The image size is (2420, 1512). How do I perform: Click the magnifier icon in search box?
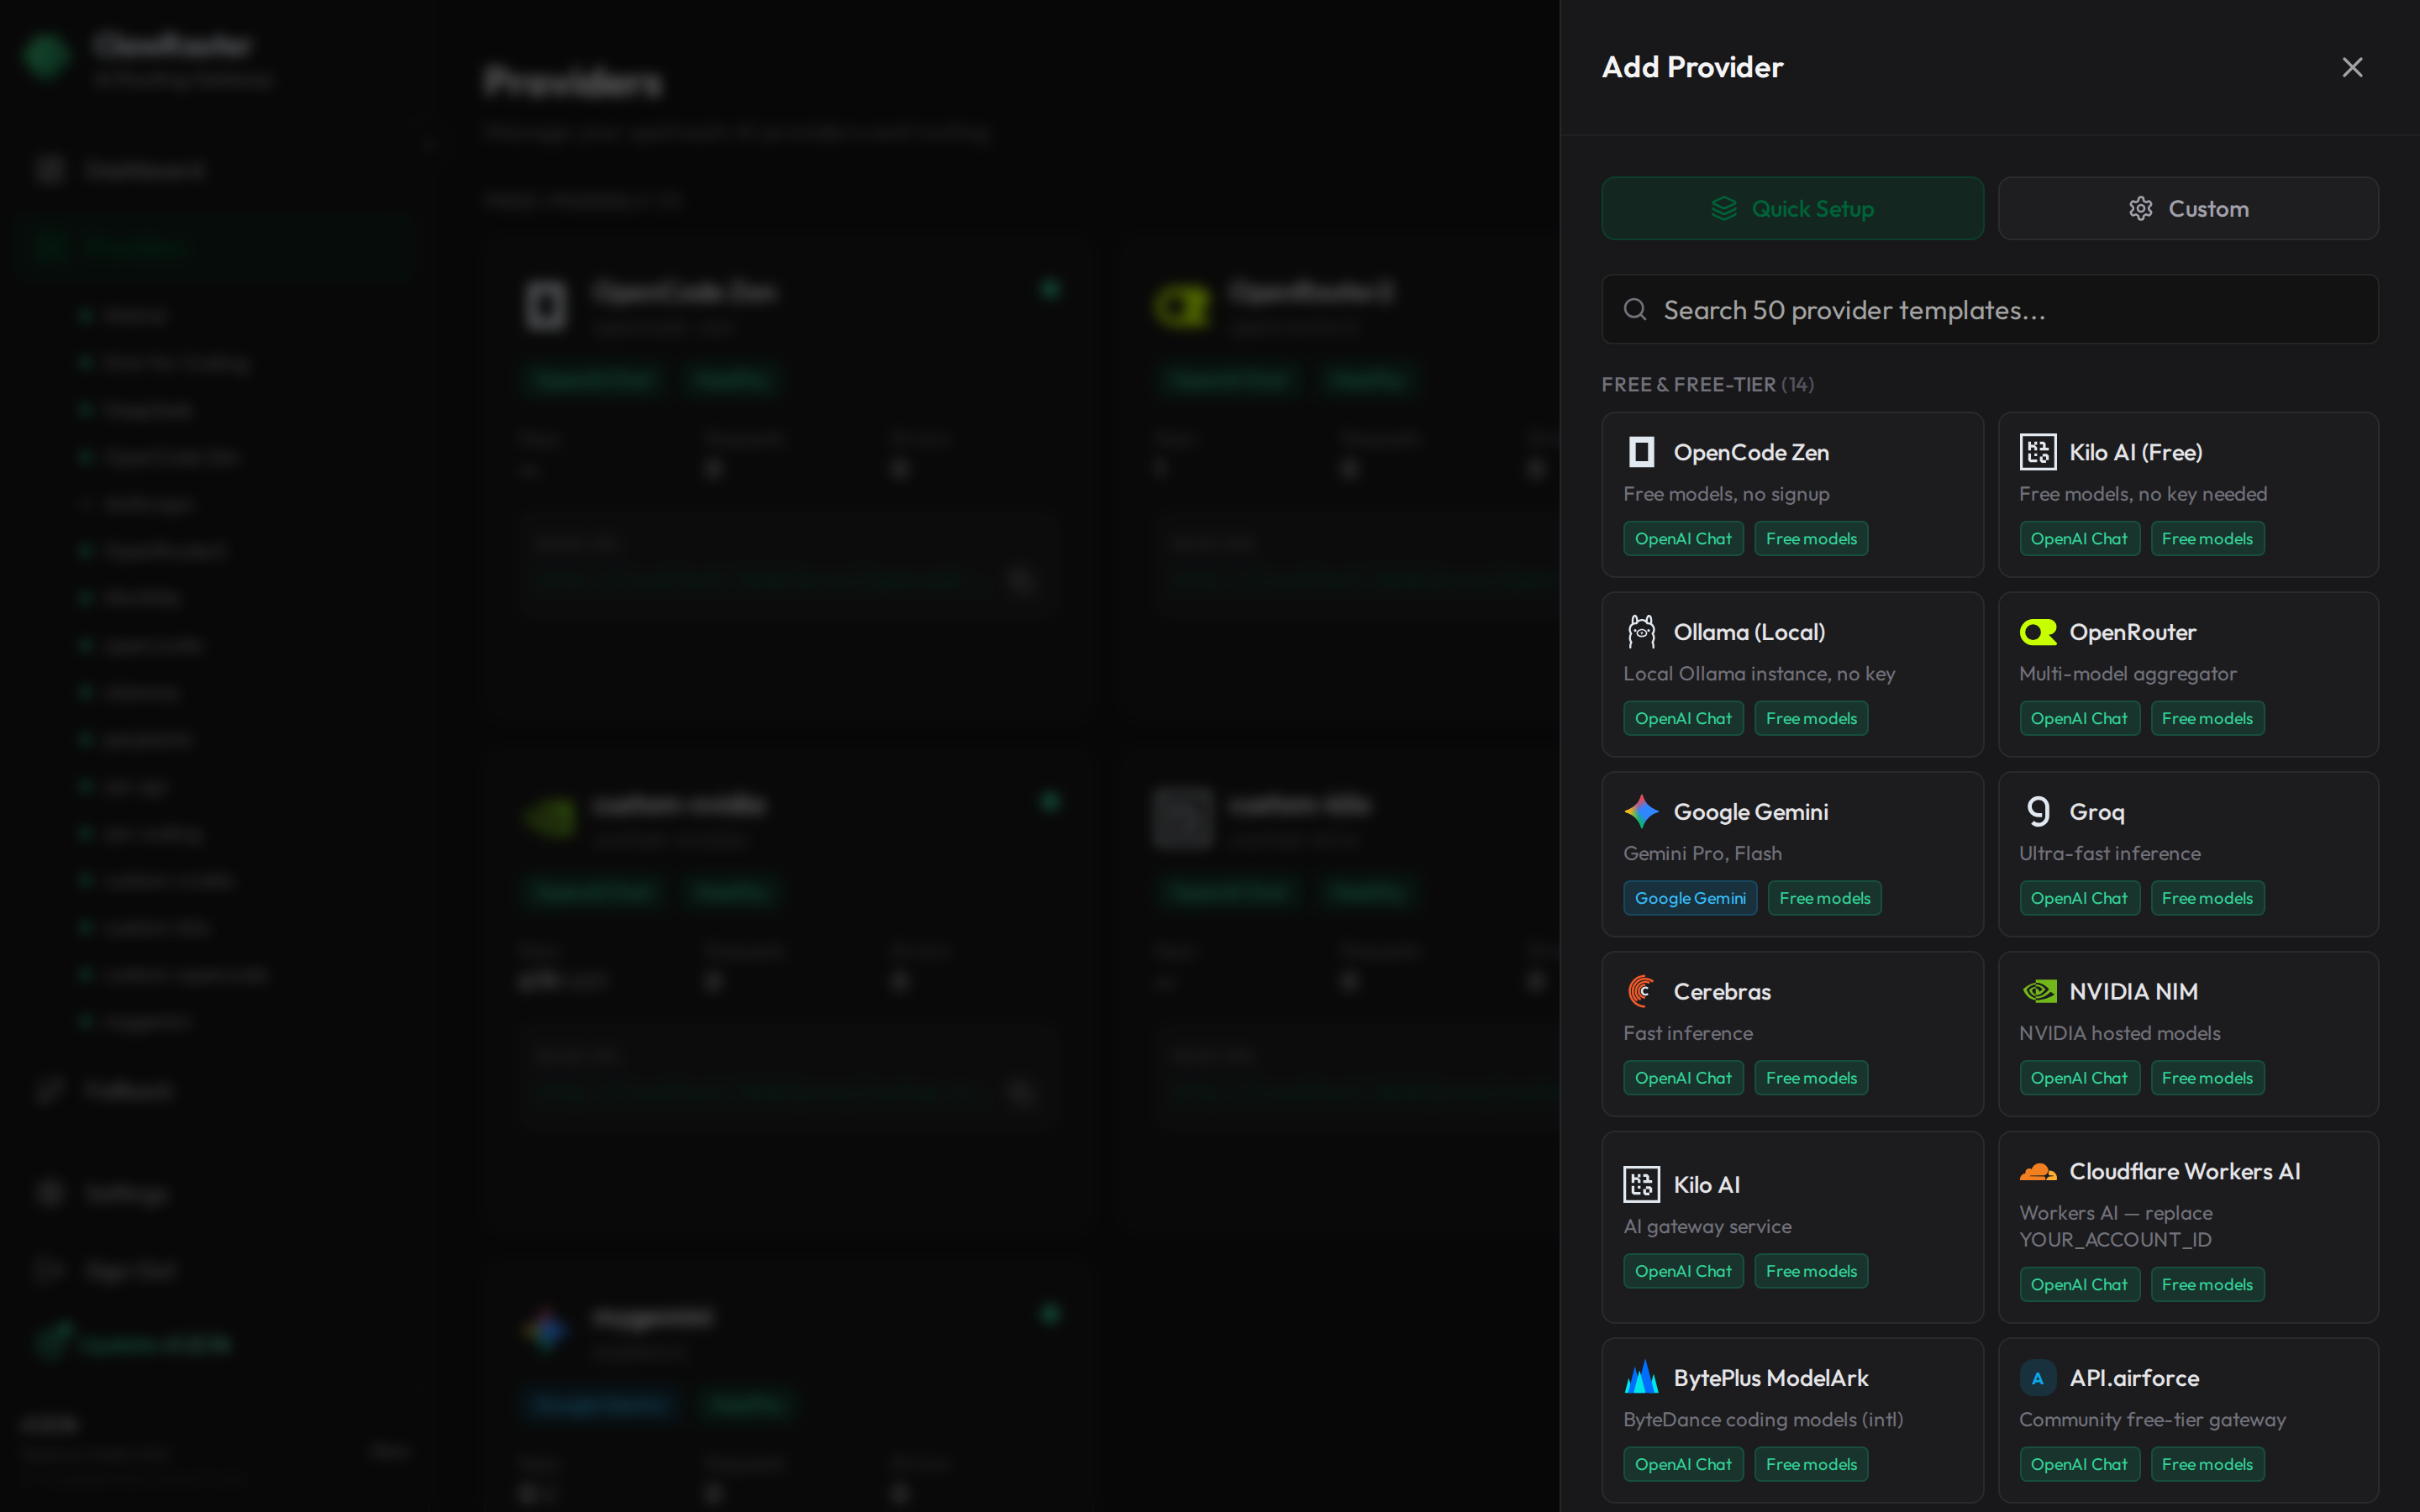(1635, 309)
